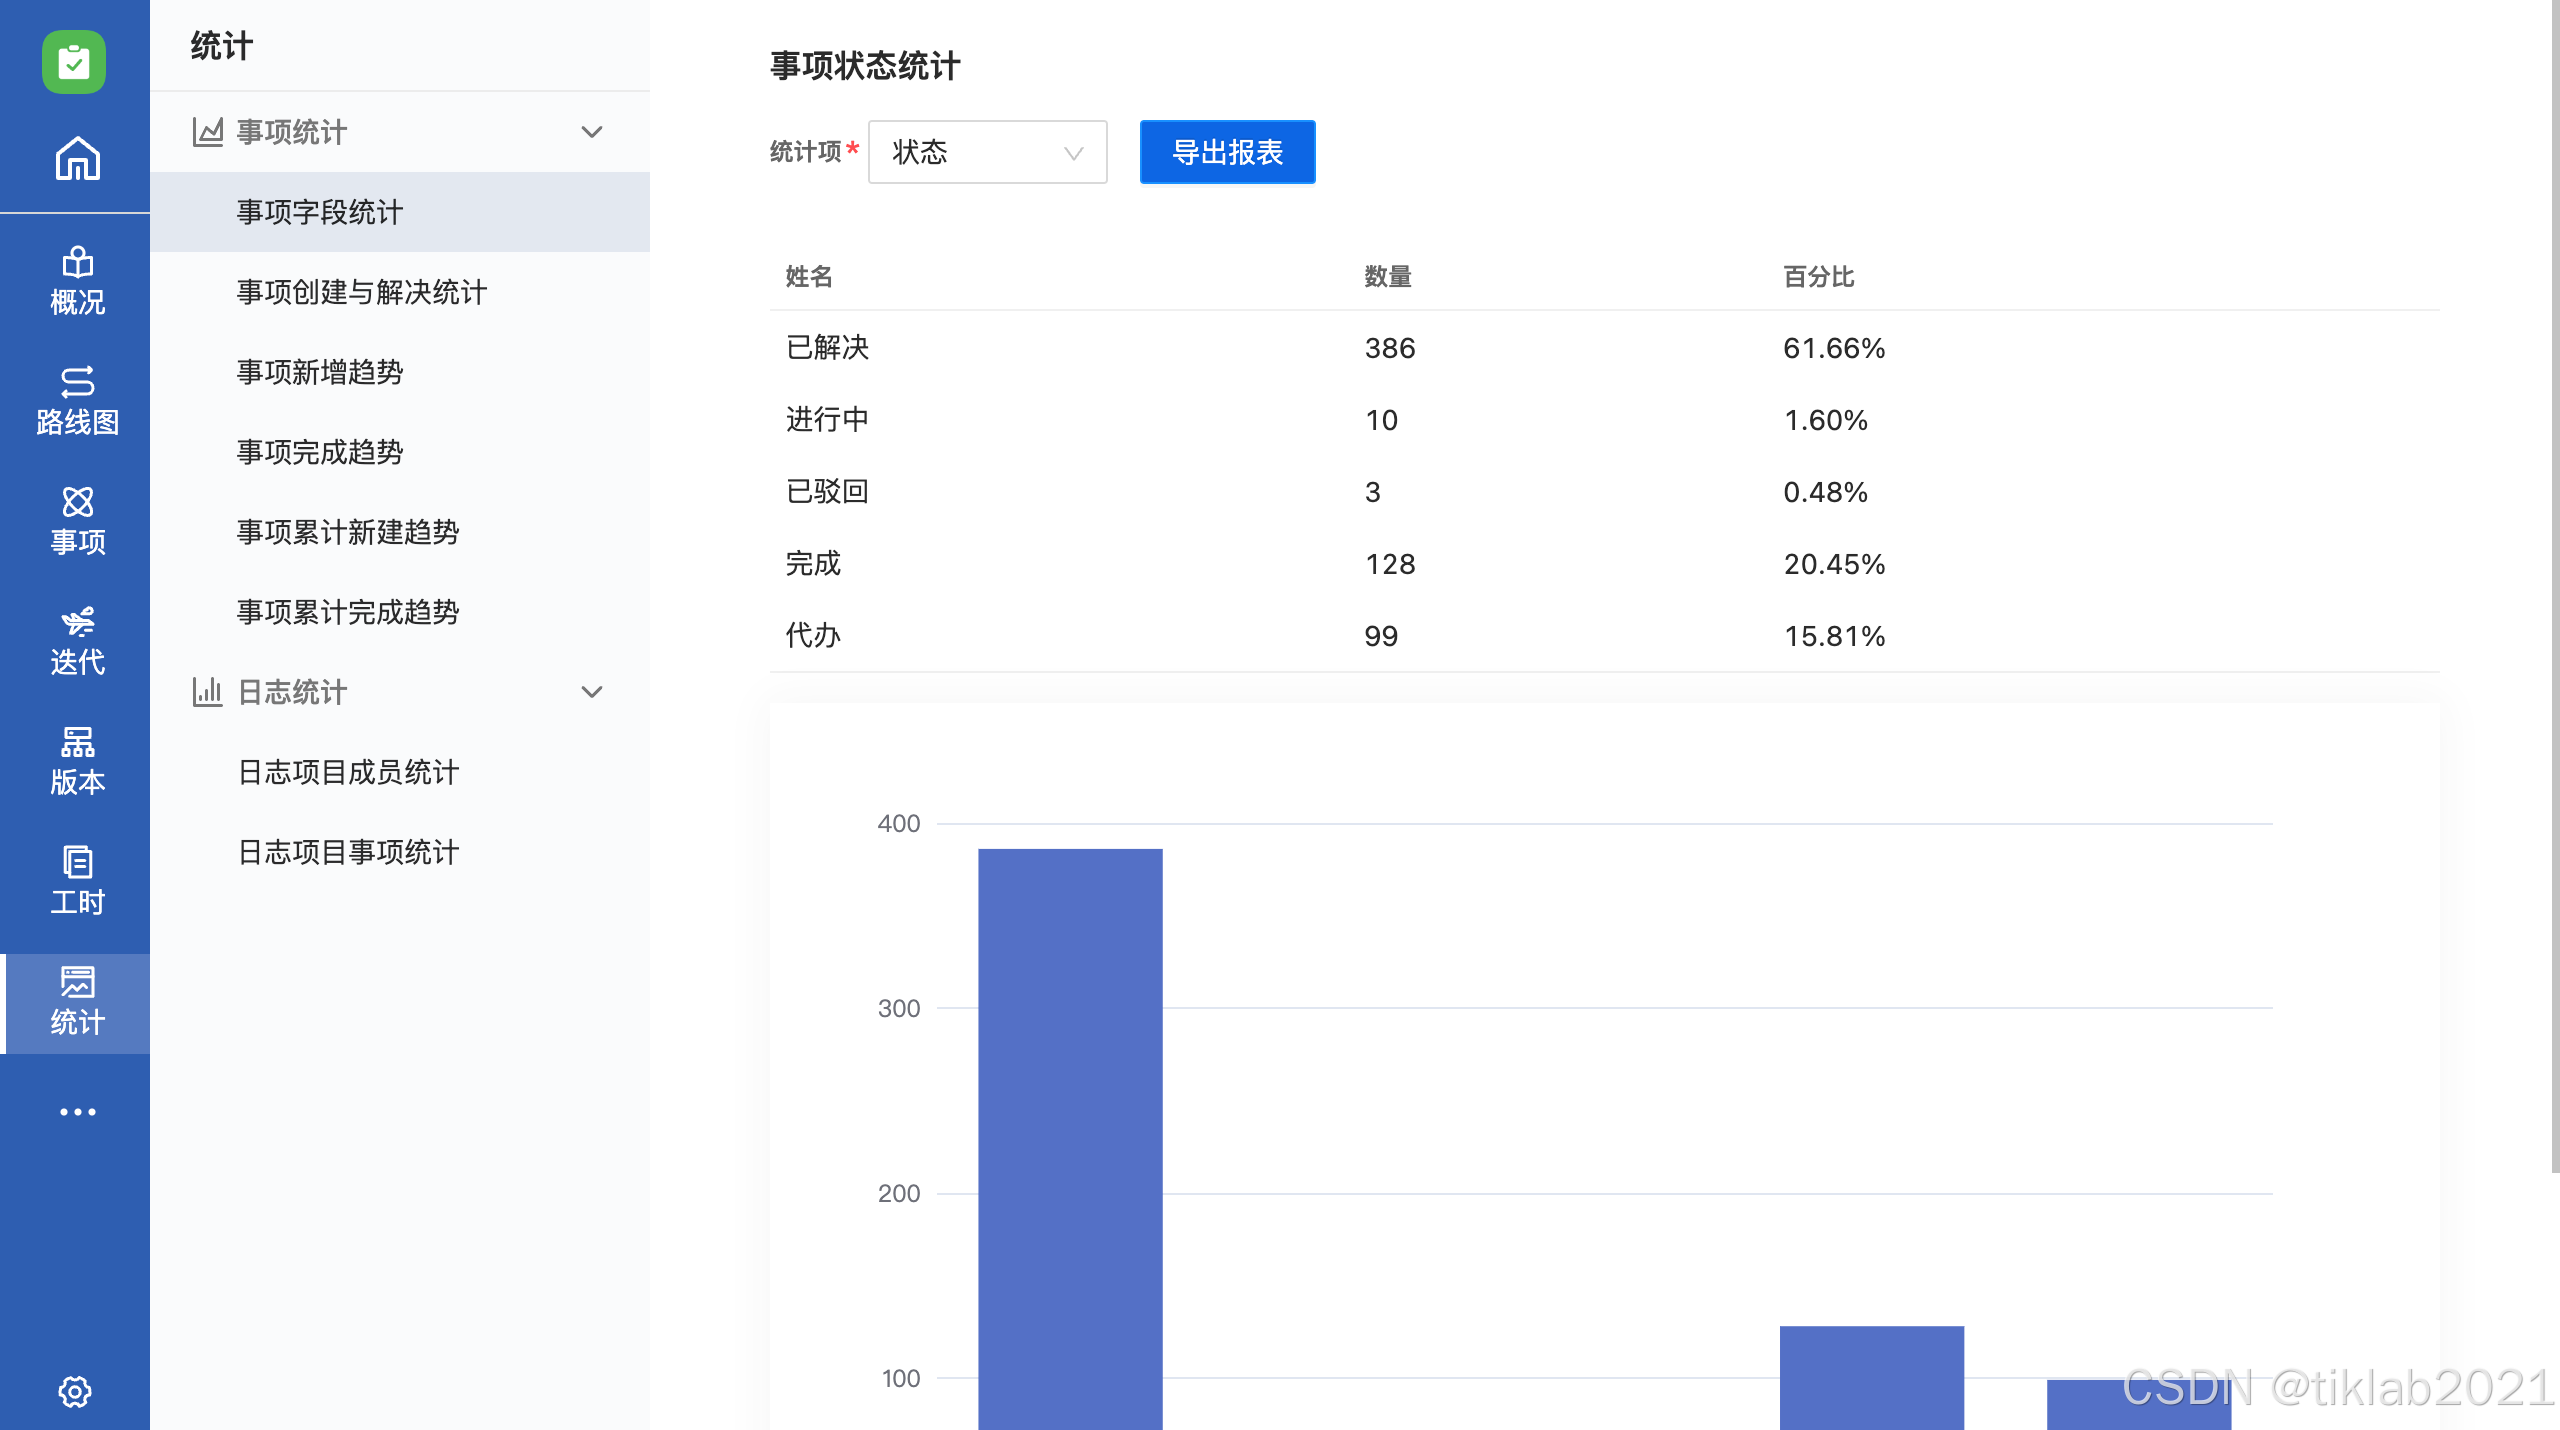Open the 统计项 状态 dropdown
Screen dimensions: 2560x1430
(987, 152)
